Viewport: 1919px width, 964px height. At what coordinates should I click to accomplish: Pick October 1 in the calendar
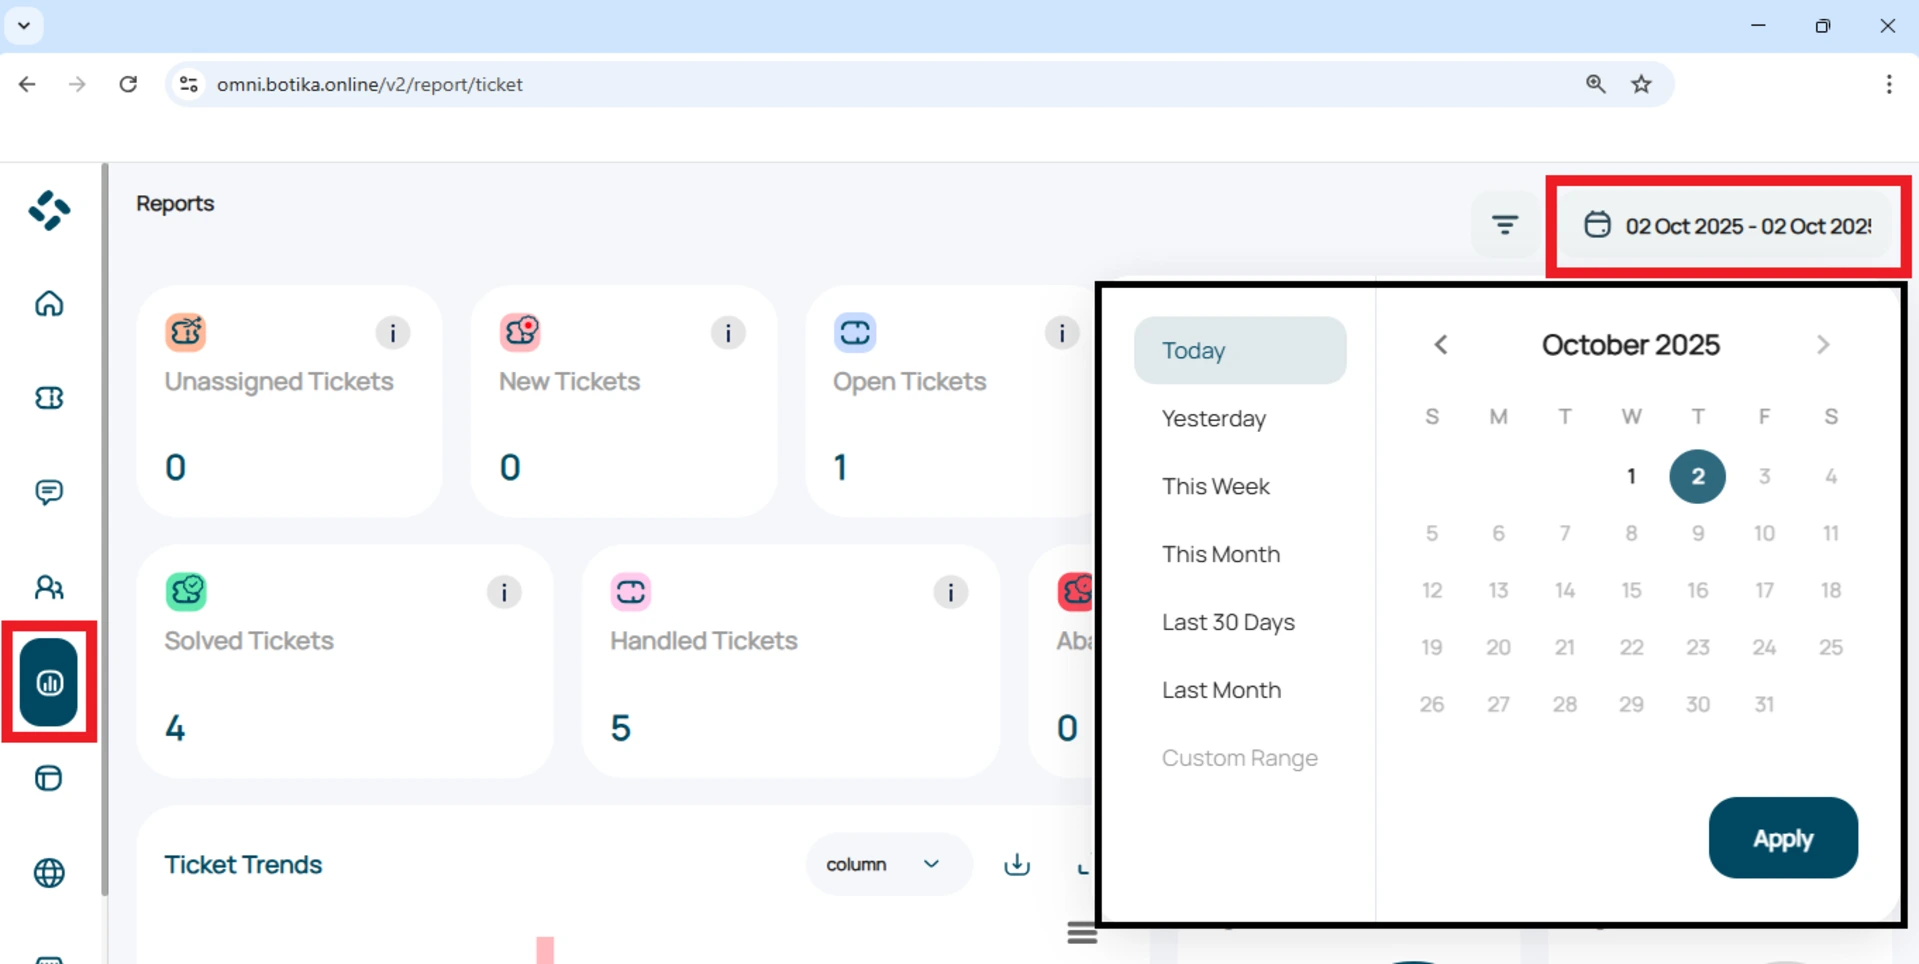(1630, 476)
